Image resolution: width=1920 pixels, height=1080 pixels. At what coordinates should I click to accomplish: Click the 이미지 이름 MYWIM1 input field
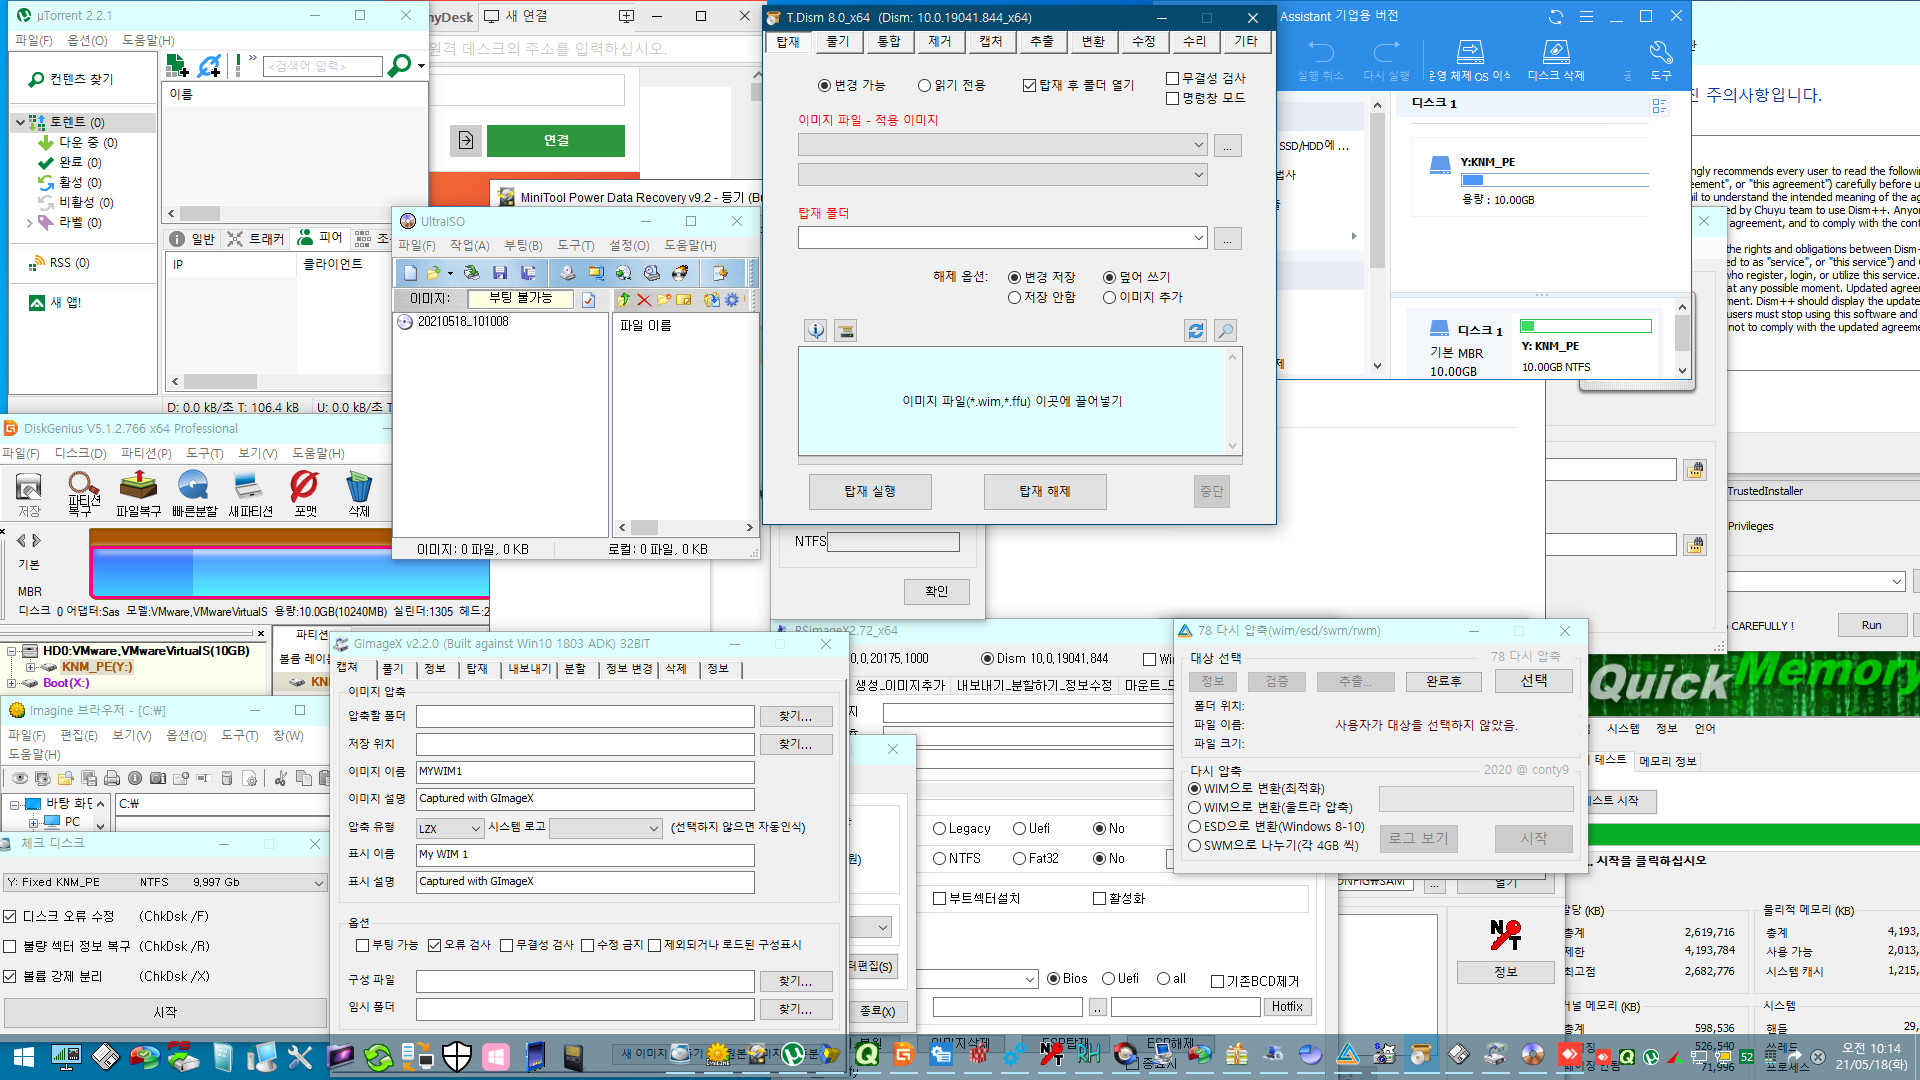[585, 773]
